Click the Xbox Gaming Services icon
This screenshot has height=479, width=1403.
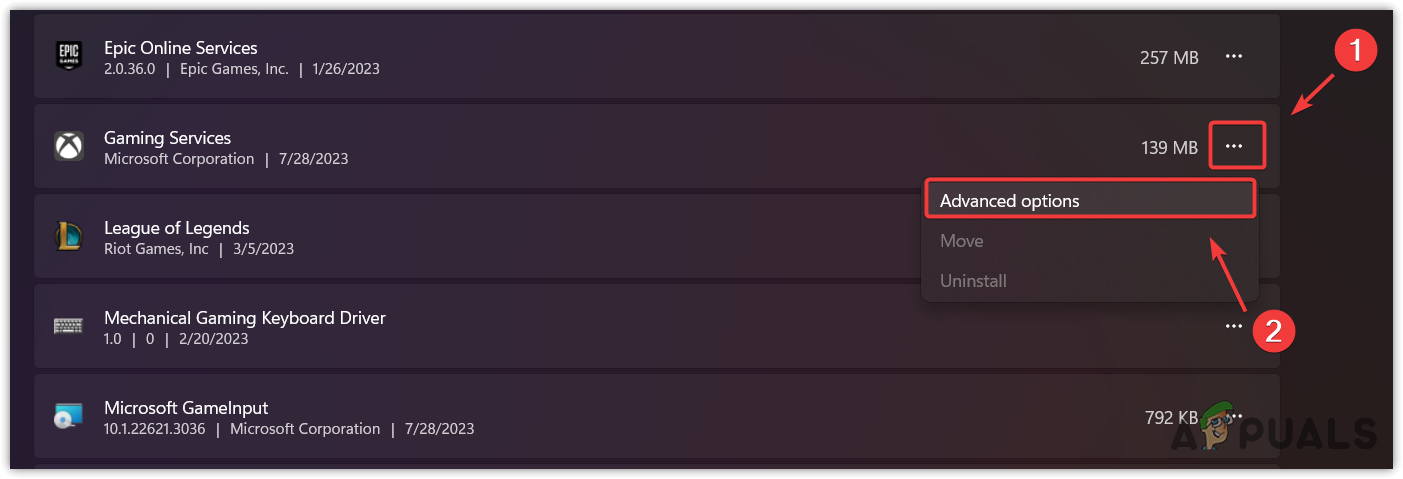pyautogui.click(x=69, y=147)
